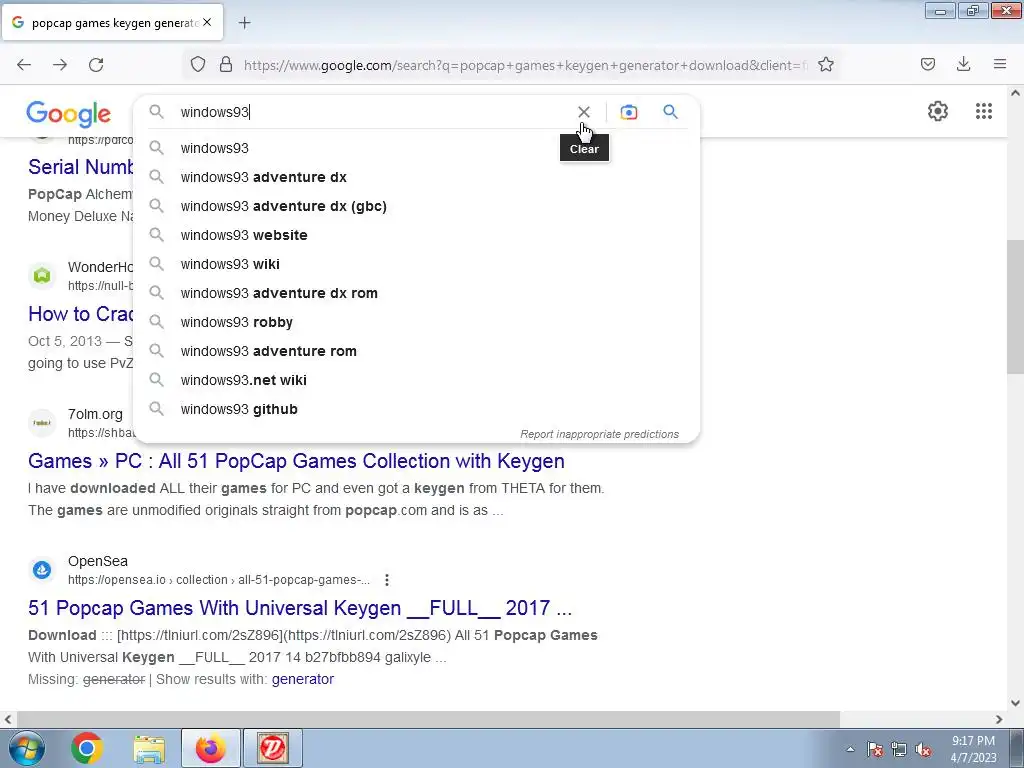Screen dimensions: 1024x768
Task: View site security padlock info
Action: [x=226, y=65]
